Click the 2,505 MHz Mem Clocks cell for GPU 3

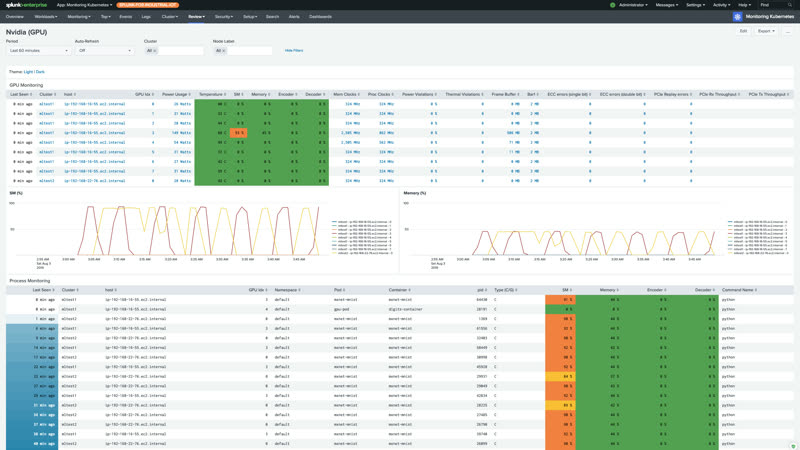coord(351,133)
